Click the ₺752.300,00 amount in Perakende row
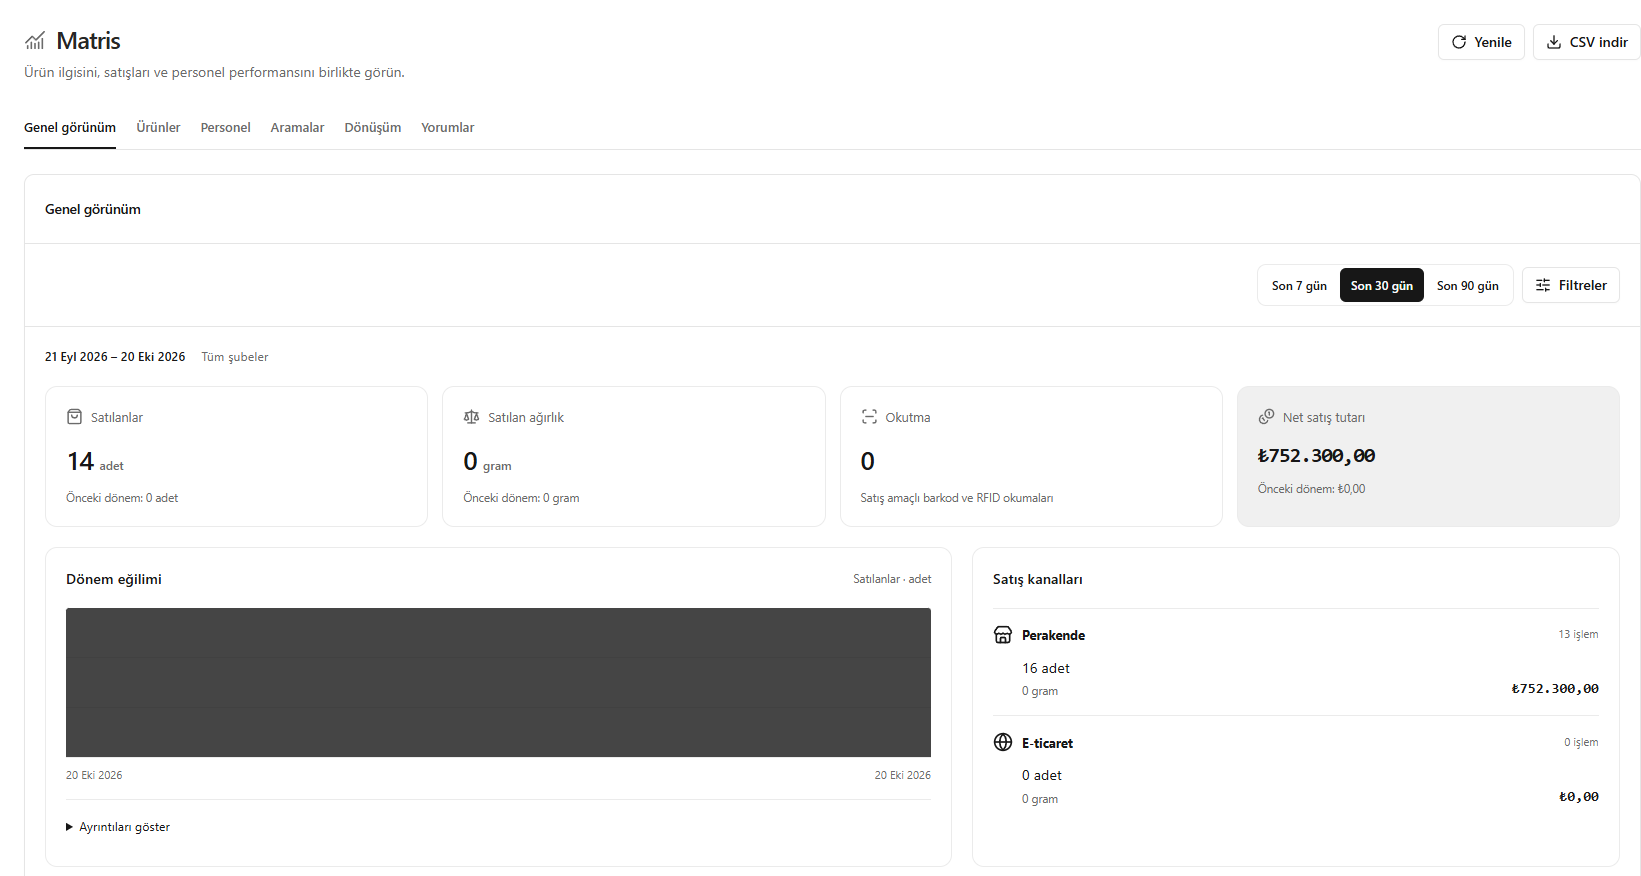This screenshot has height=876, width=1641. [x=1555, y=689]
